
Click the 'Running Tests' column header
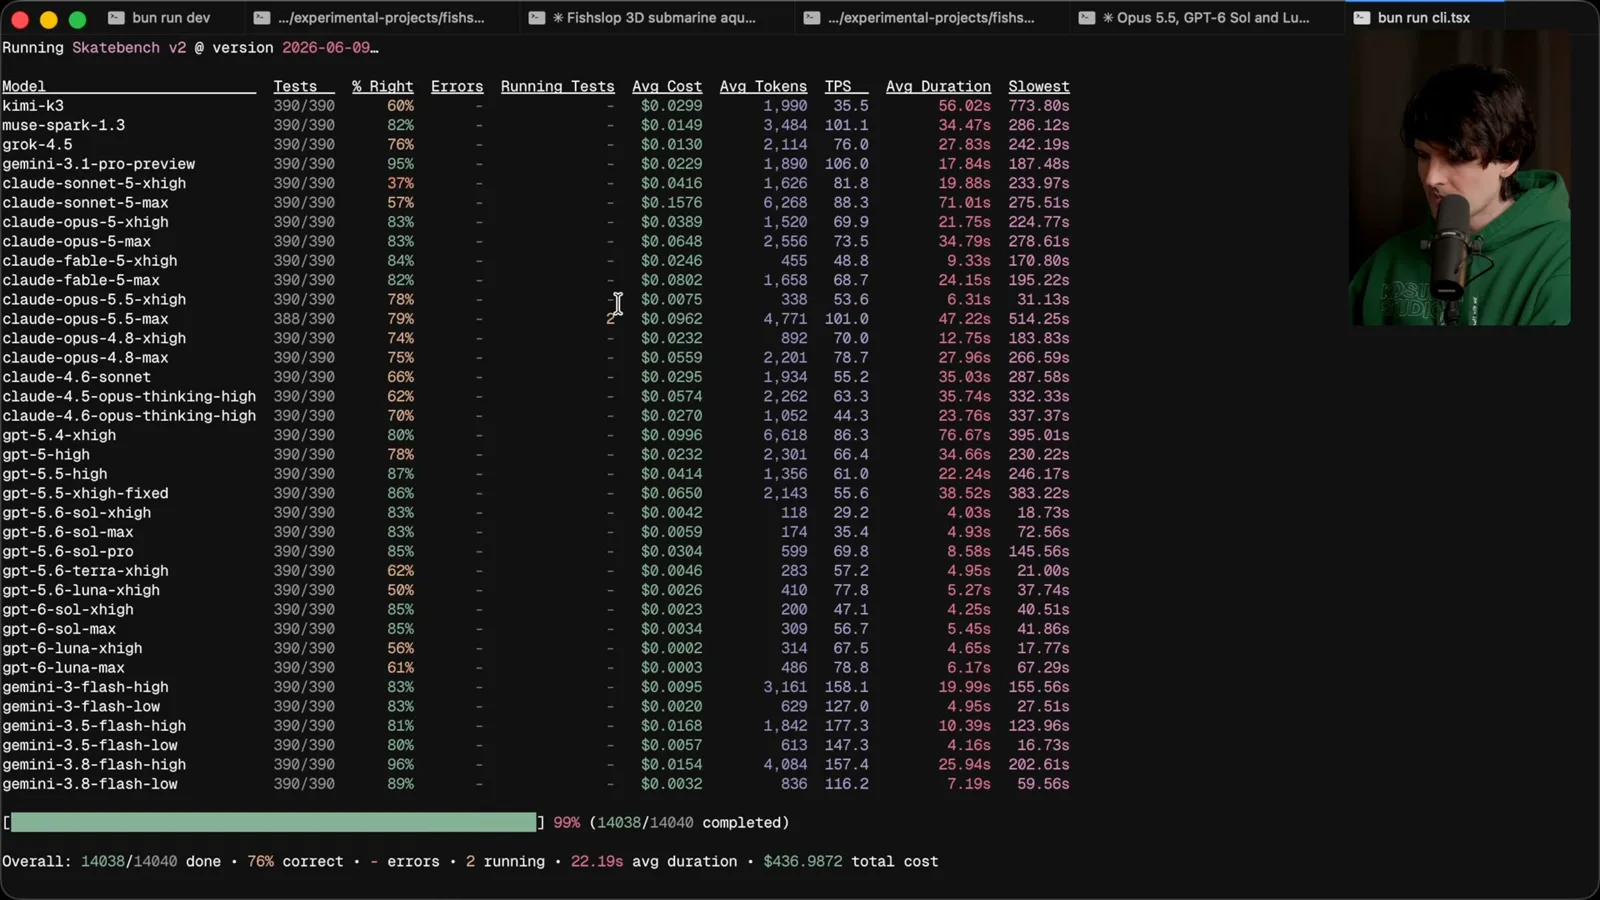pyautogui.click(x=557, y=87)
